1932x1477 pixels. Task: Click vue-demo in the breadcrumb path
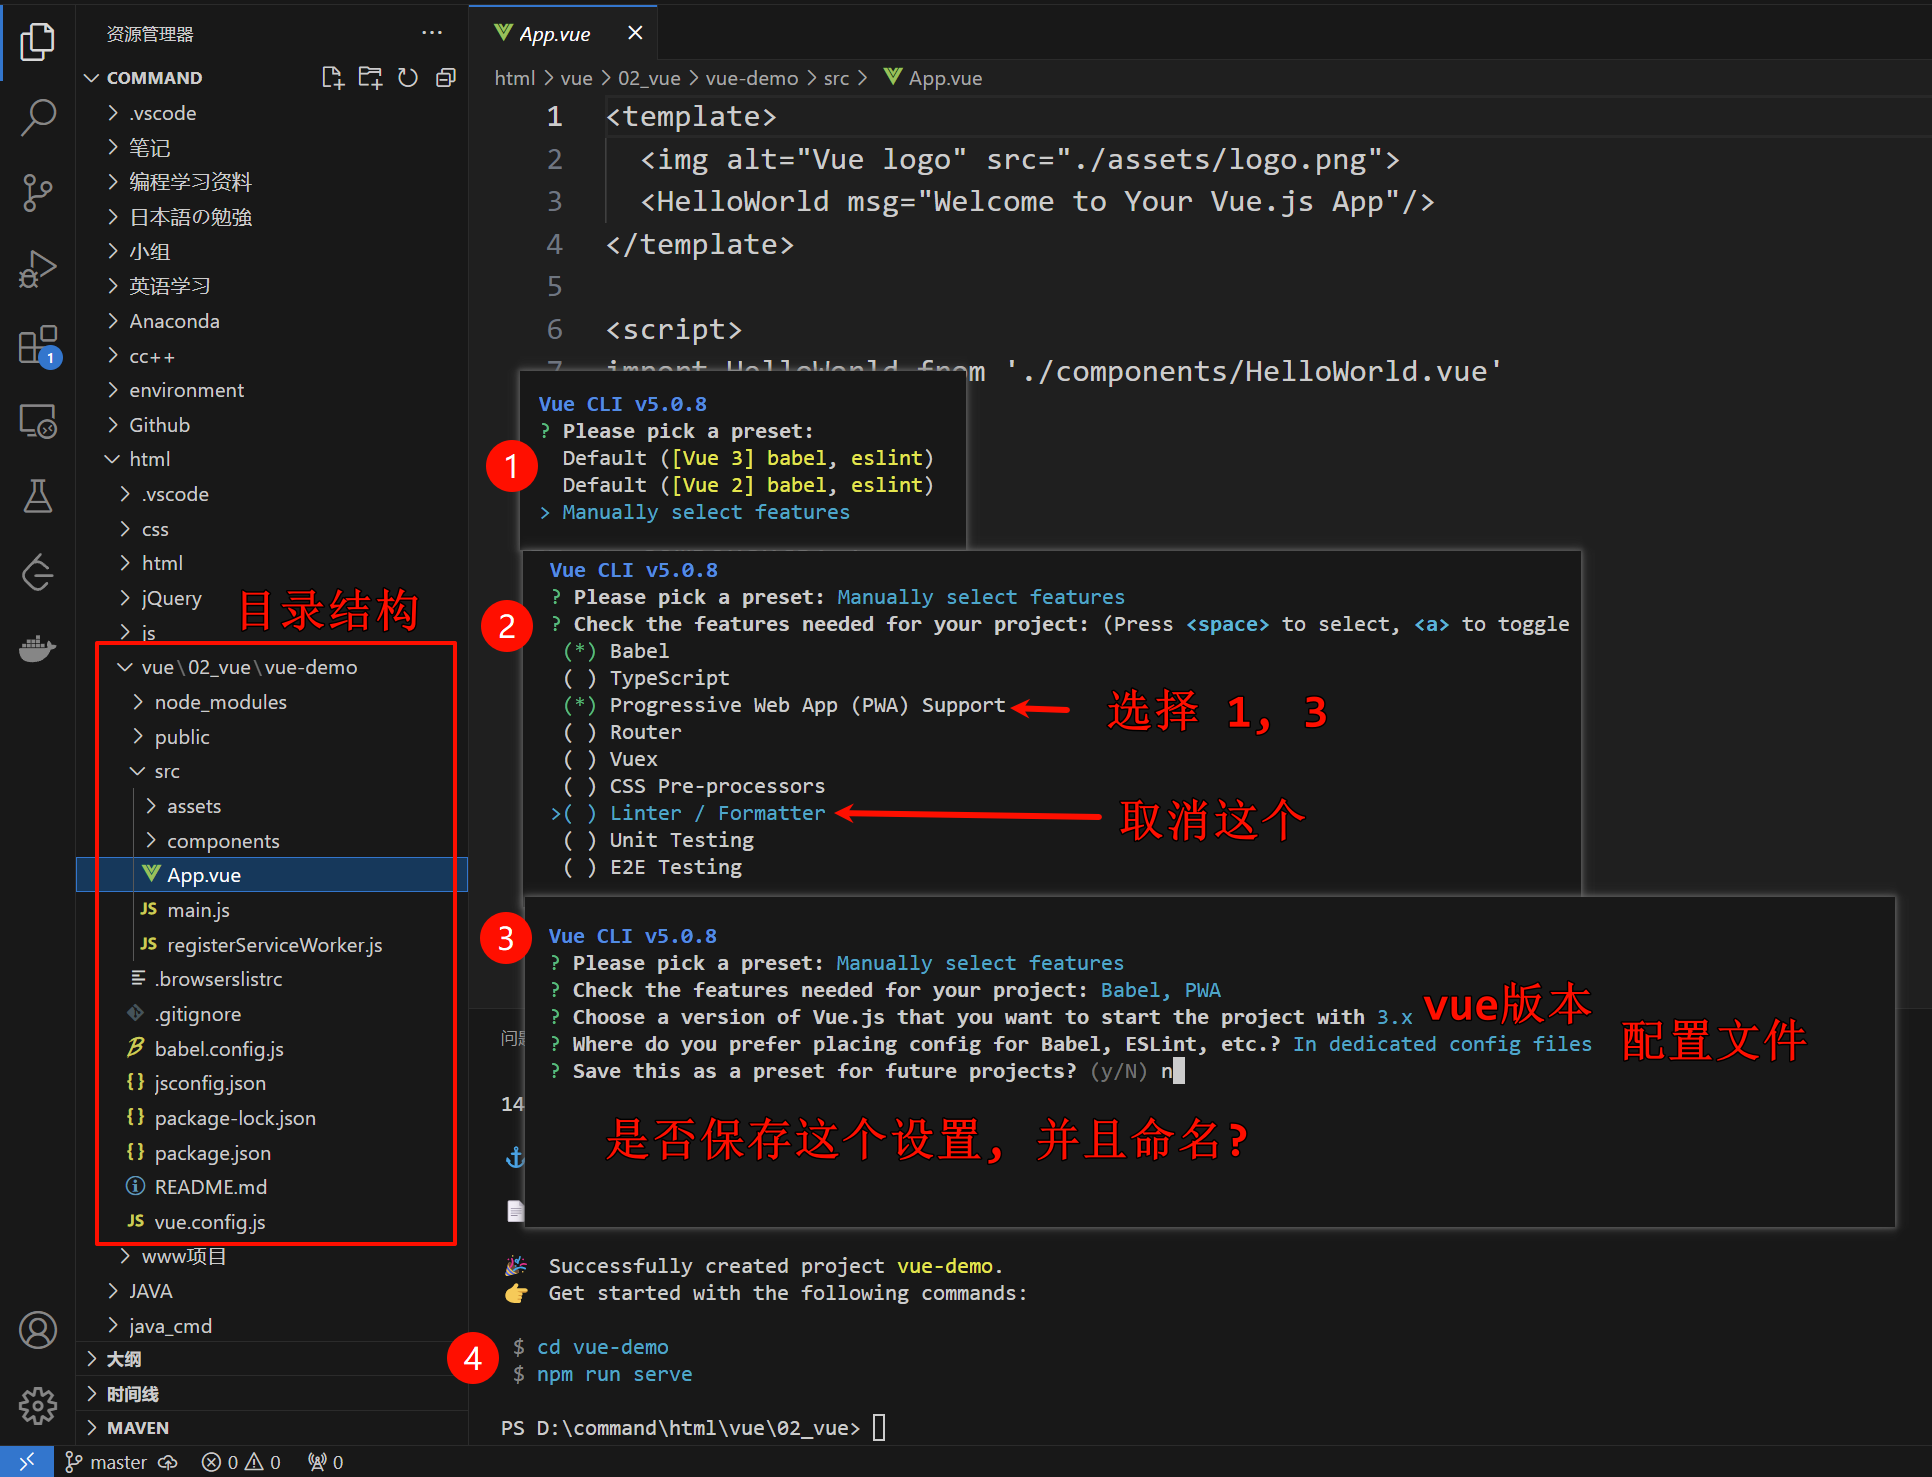click(752, 78)
